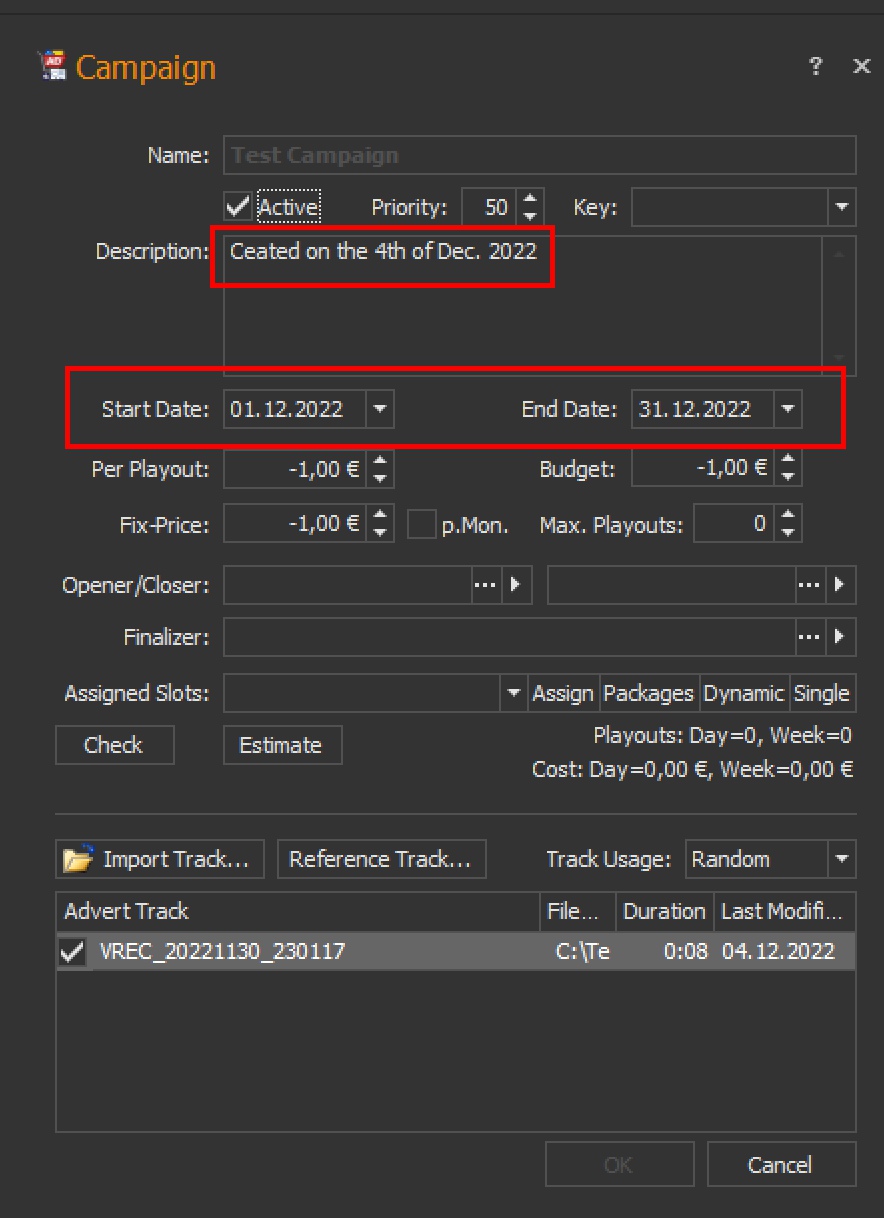884x1218 pixels.
Task: Click the Finalizer play arrow icon
Action: pyautogui.click(x=840, y=636)
